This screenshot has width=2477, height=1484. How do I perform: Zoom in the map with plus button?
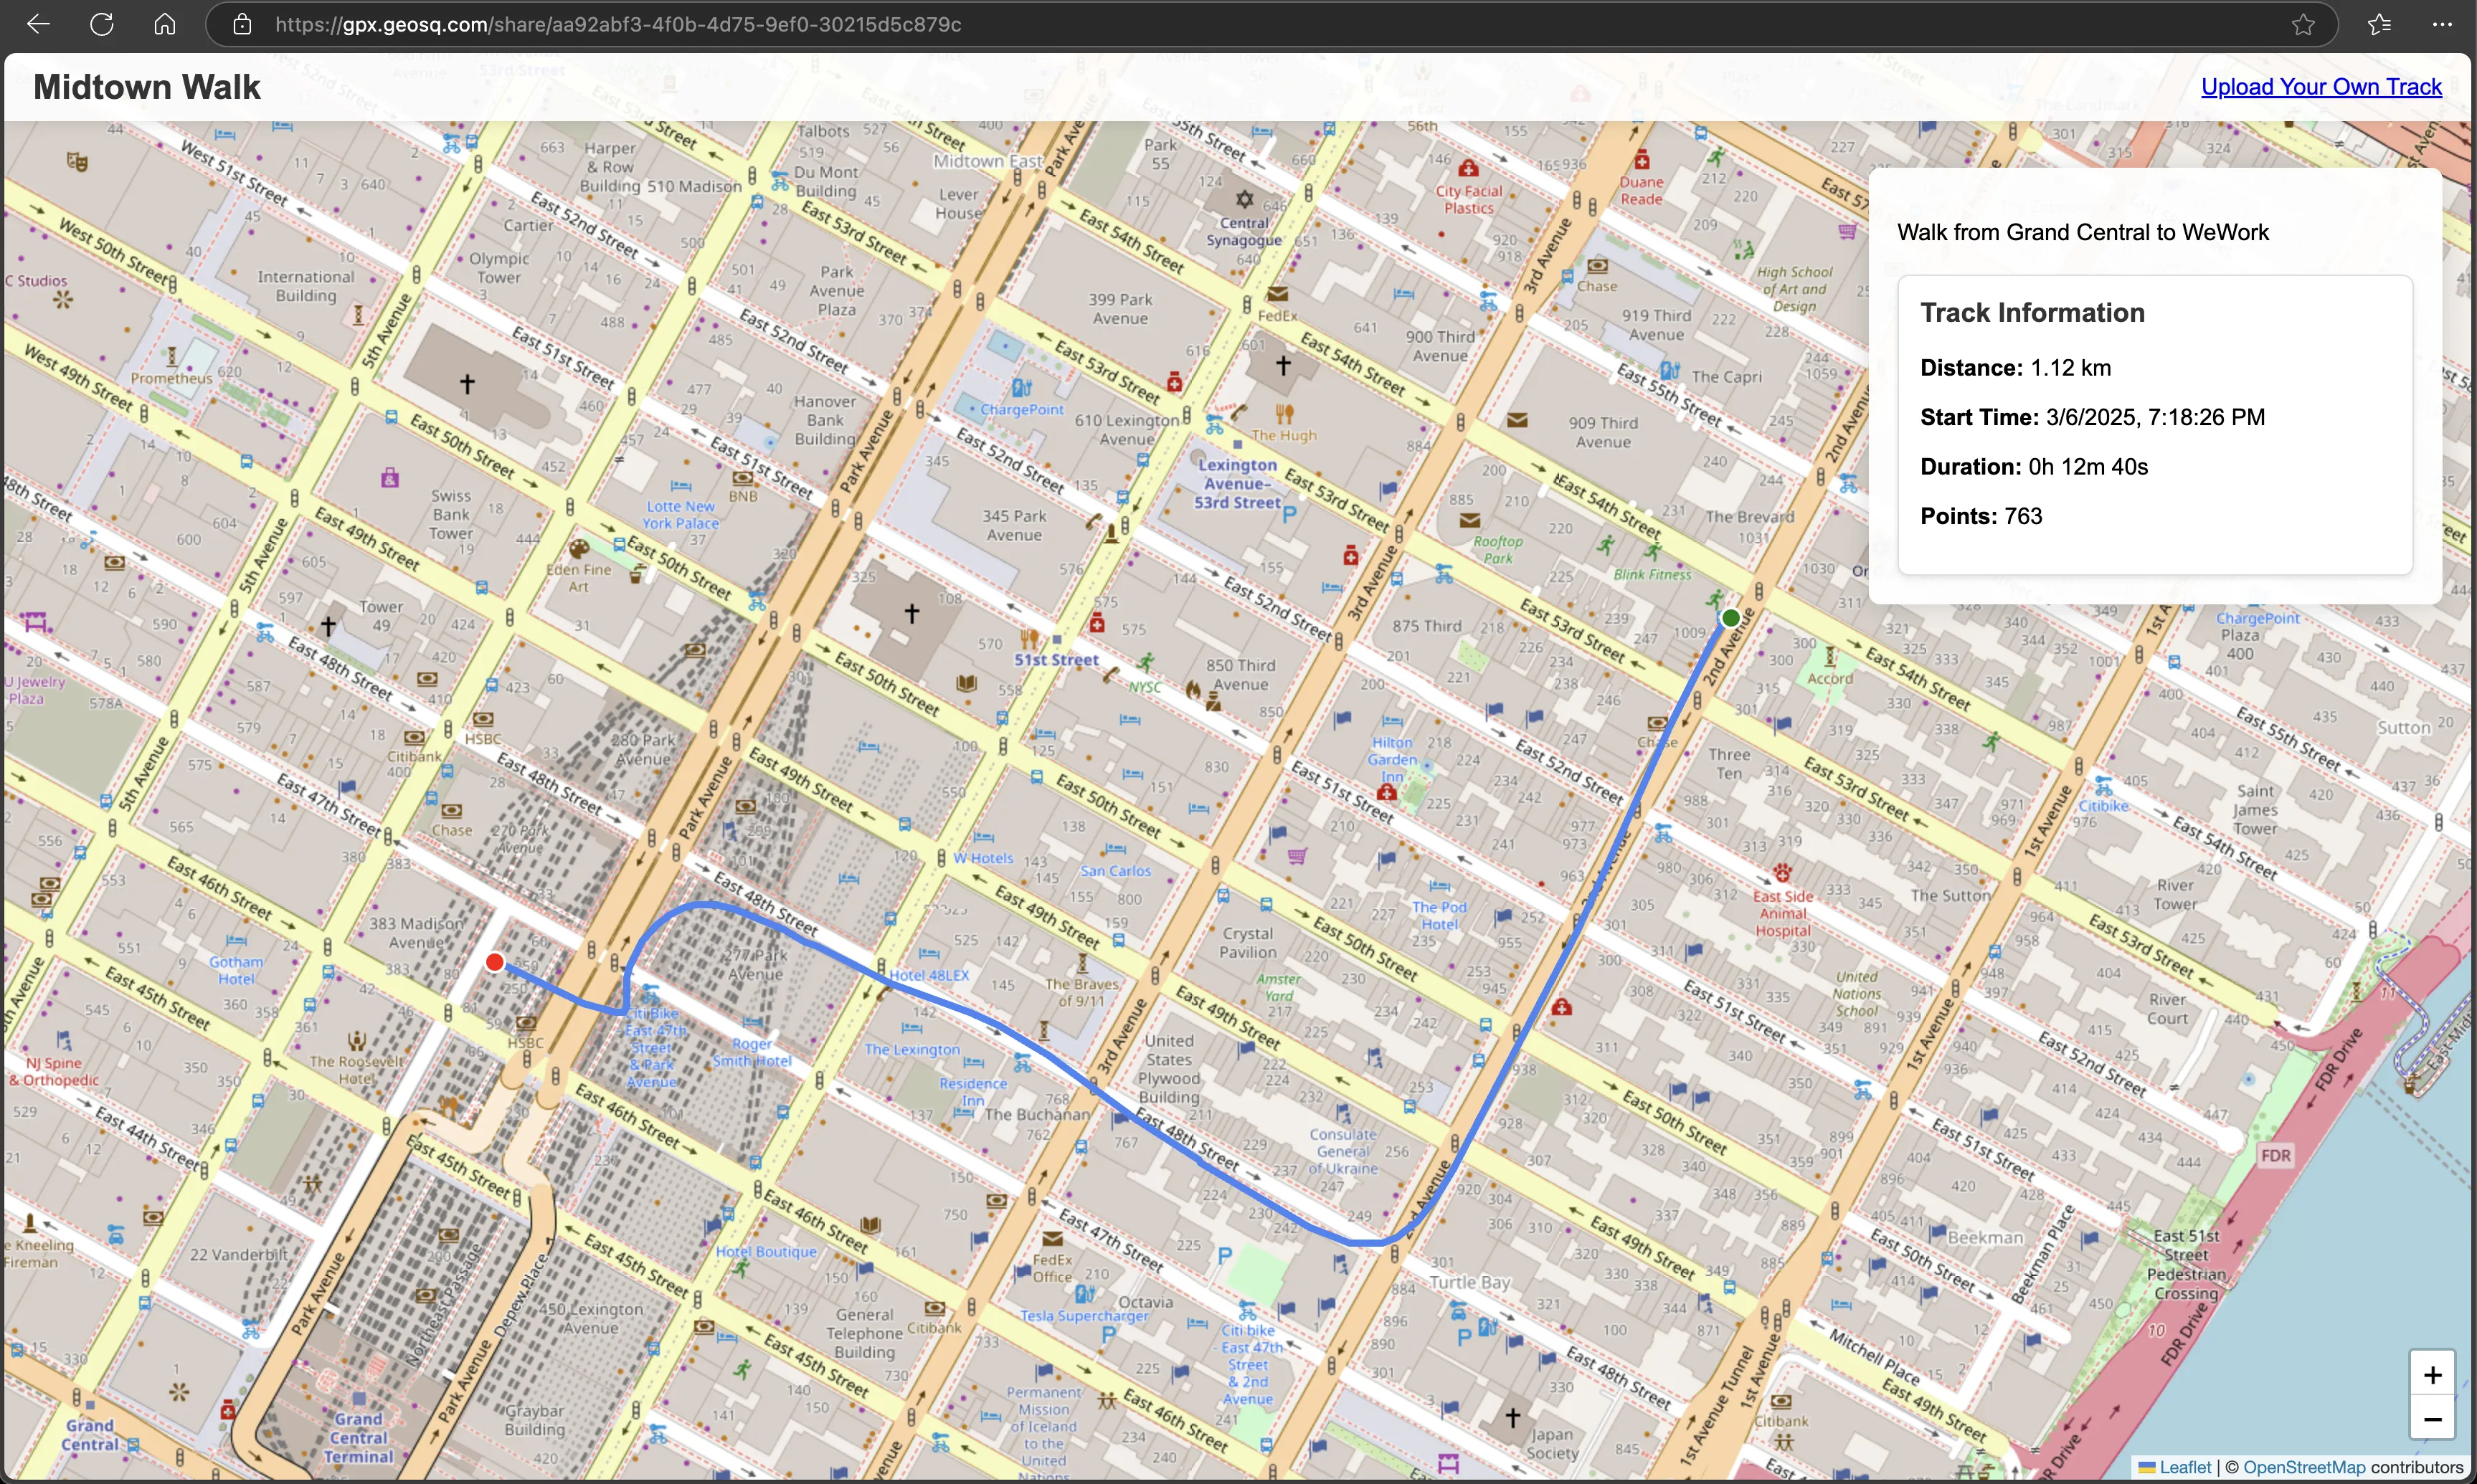point(2432,1374)
